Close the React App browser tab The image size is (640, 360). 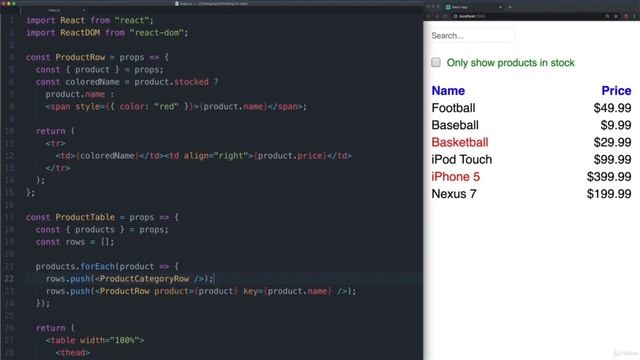pyautogui.click(x=500, y=7)
